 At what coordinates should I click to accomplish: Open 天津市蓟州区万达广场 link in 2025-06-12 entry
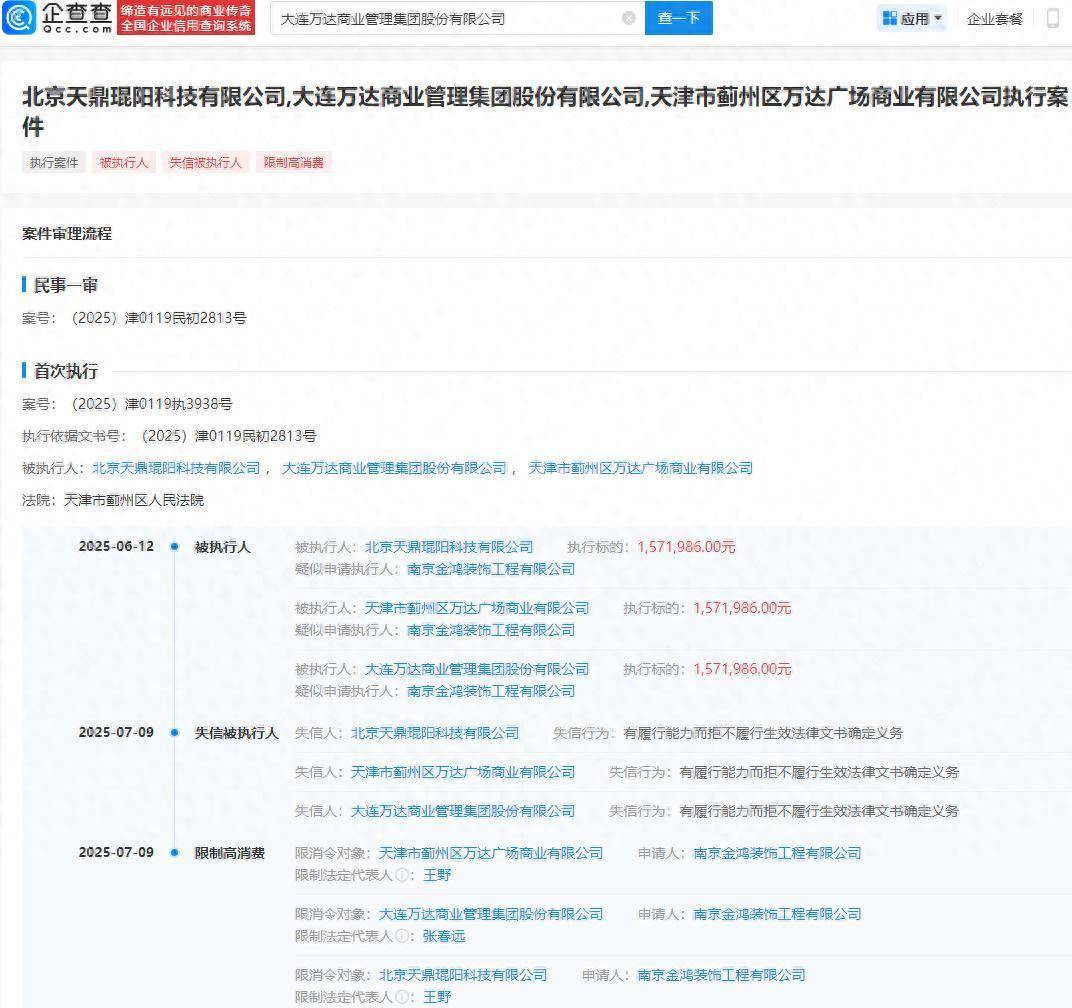pyautogui.click(x=477, y=608)
